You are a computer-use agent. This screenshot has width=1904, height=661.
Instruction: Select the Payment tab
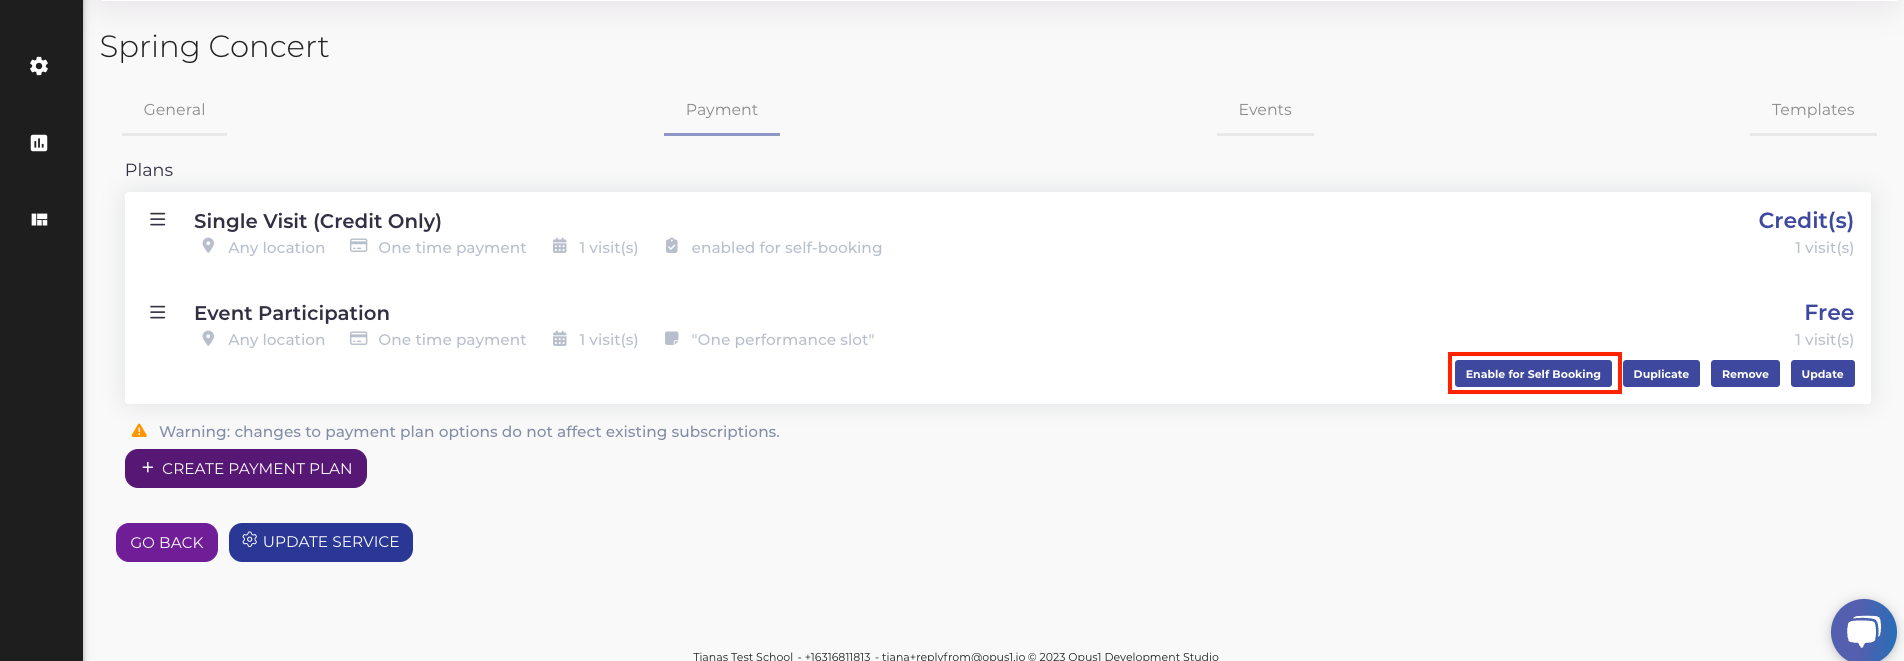pos(721,110)
